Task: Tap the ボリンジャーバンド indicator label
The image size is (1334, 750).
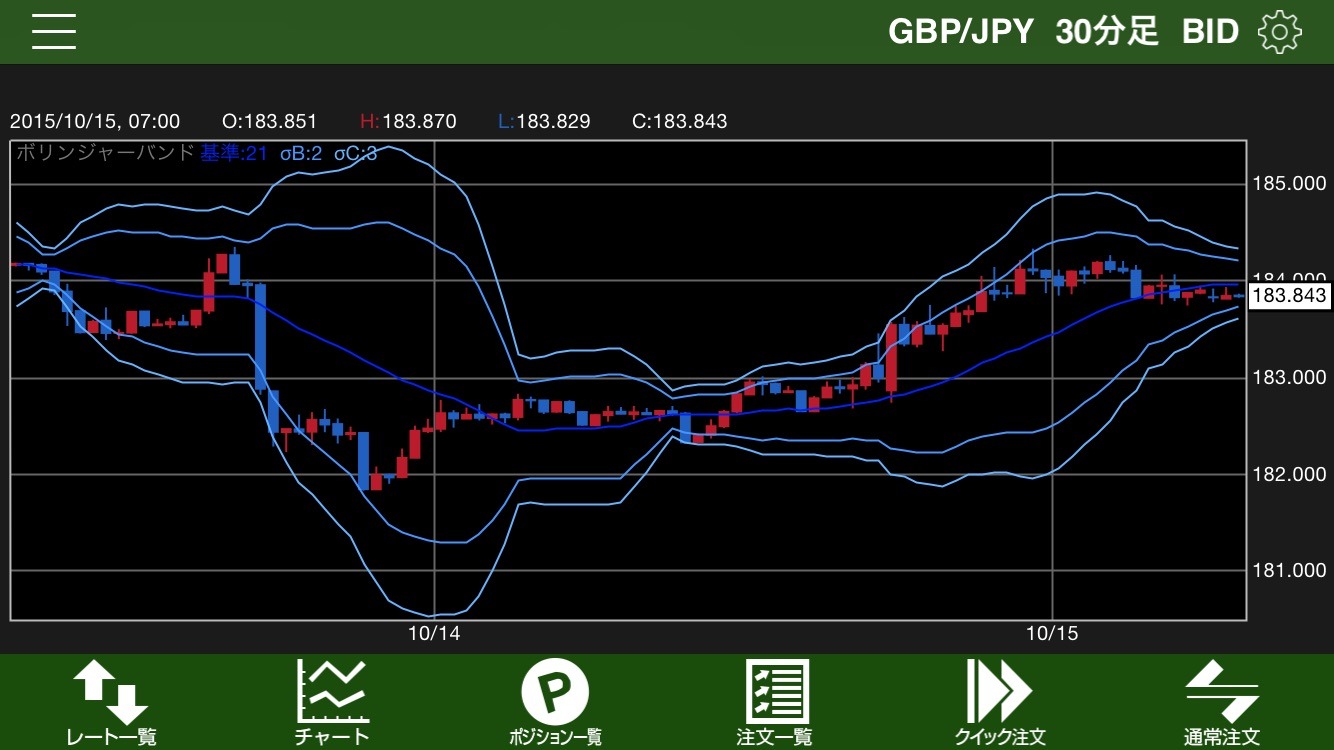Action: (x=104, y=154)
